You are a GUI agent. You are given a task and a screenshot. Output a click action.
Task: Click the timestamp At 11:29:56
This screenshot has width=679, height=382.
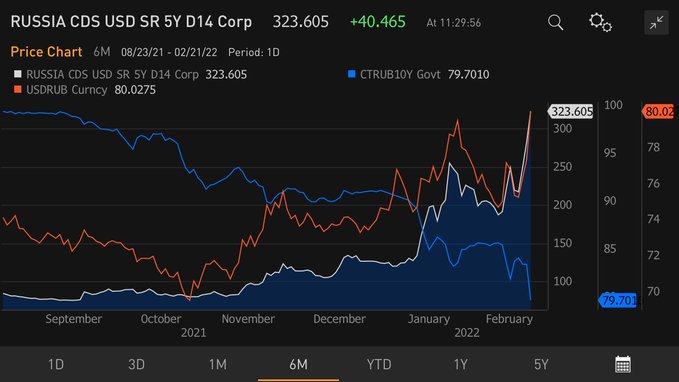click(453, 23)
